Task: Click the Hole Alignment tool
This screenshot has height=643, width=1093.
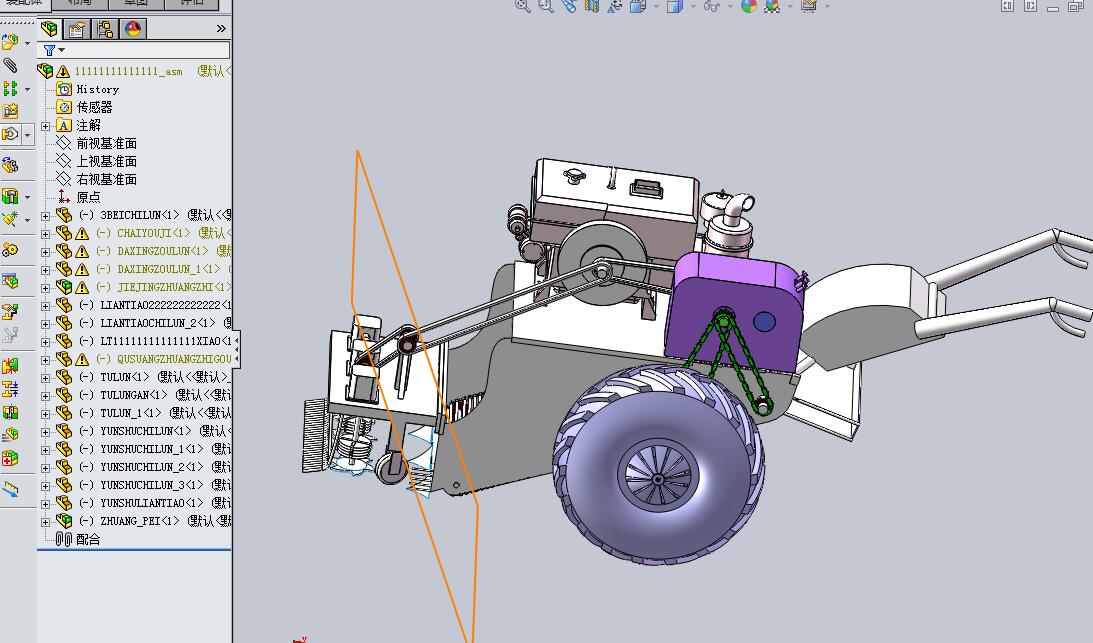Action: tap(10, 411)
